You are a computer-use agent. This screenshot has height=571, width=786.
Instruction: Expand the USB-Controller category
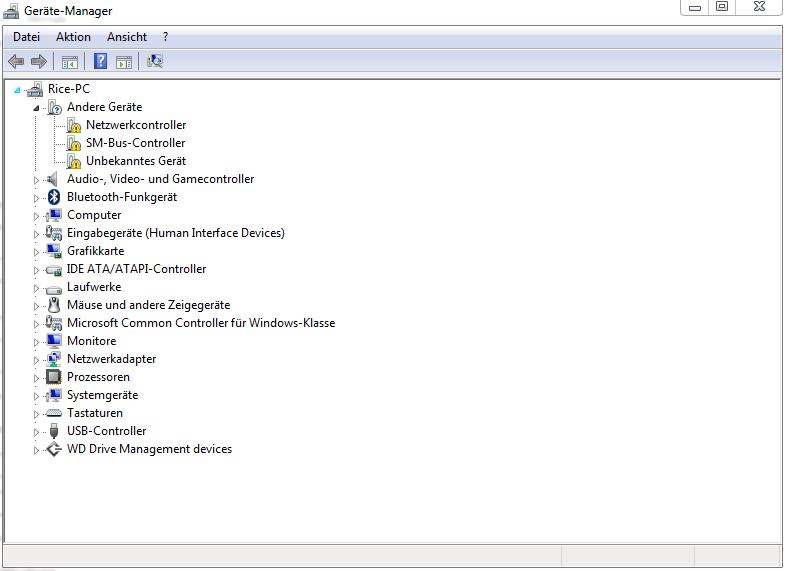pos(36,432)
